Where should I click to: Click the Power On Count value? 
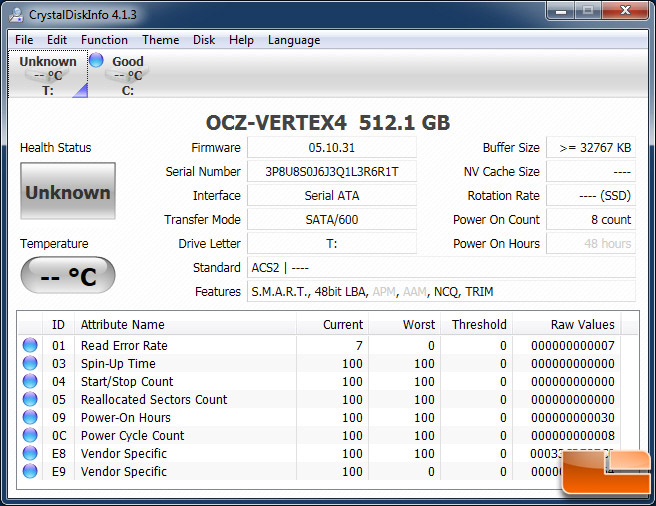(591, 219)
